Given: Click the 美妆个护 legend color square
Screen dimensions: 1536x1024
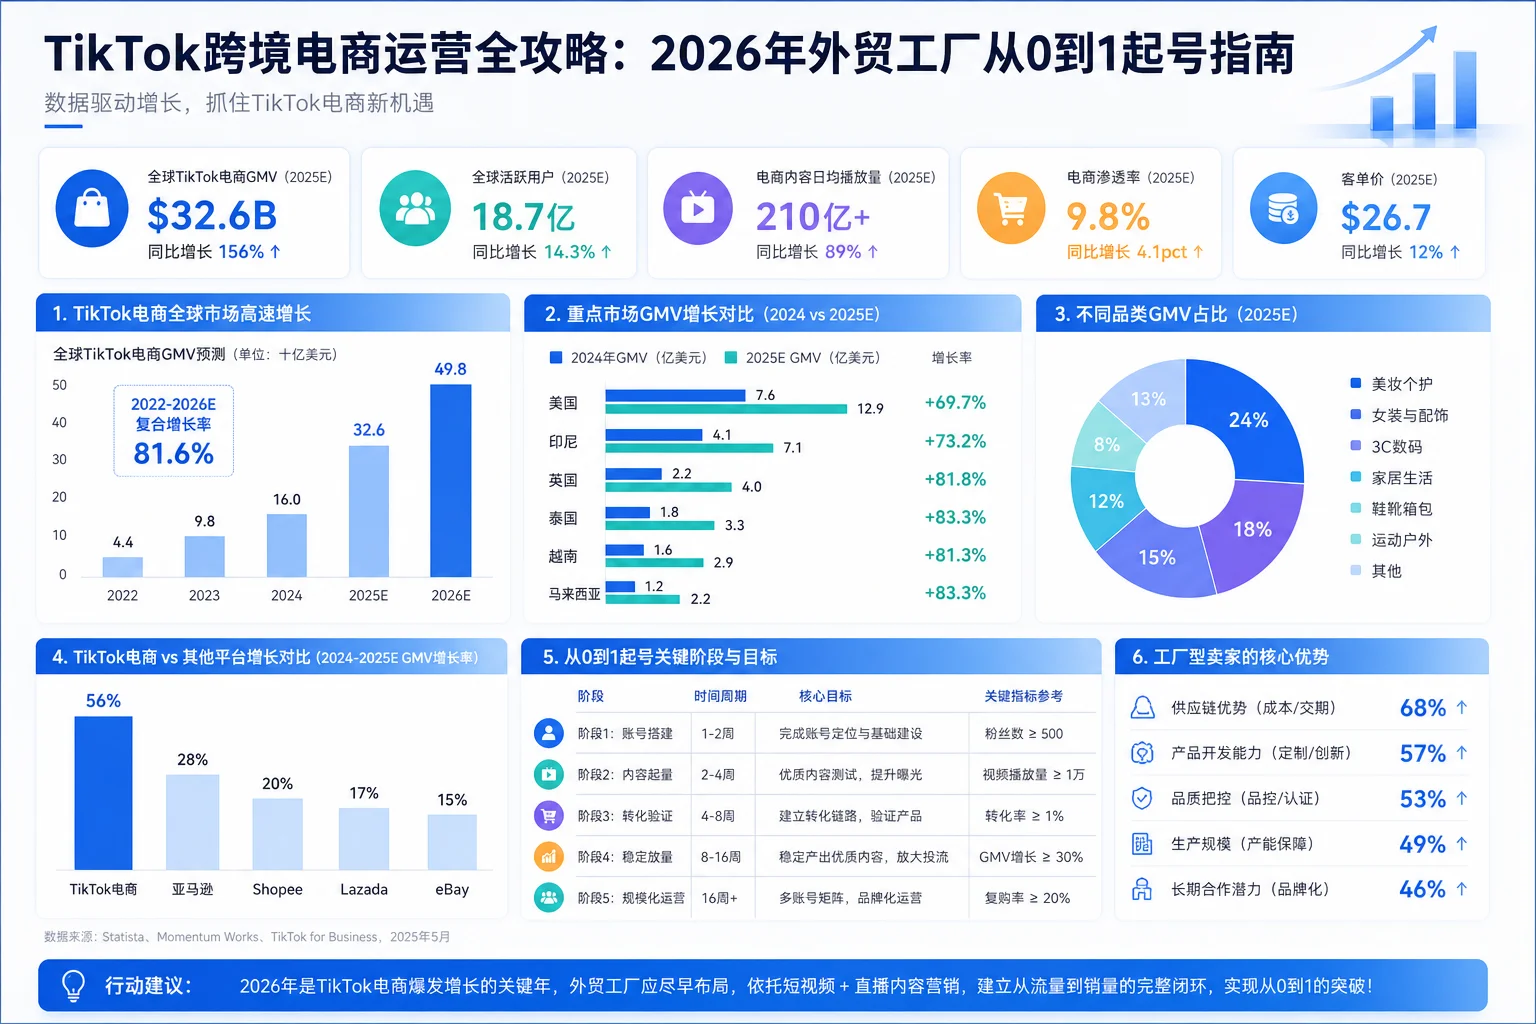Looking at the screenshot, I should point(1356,383).
